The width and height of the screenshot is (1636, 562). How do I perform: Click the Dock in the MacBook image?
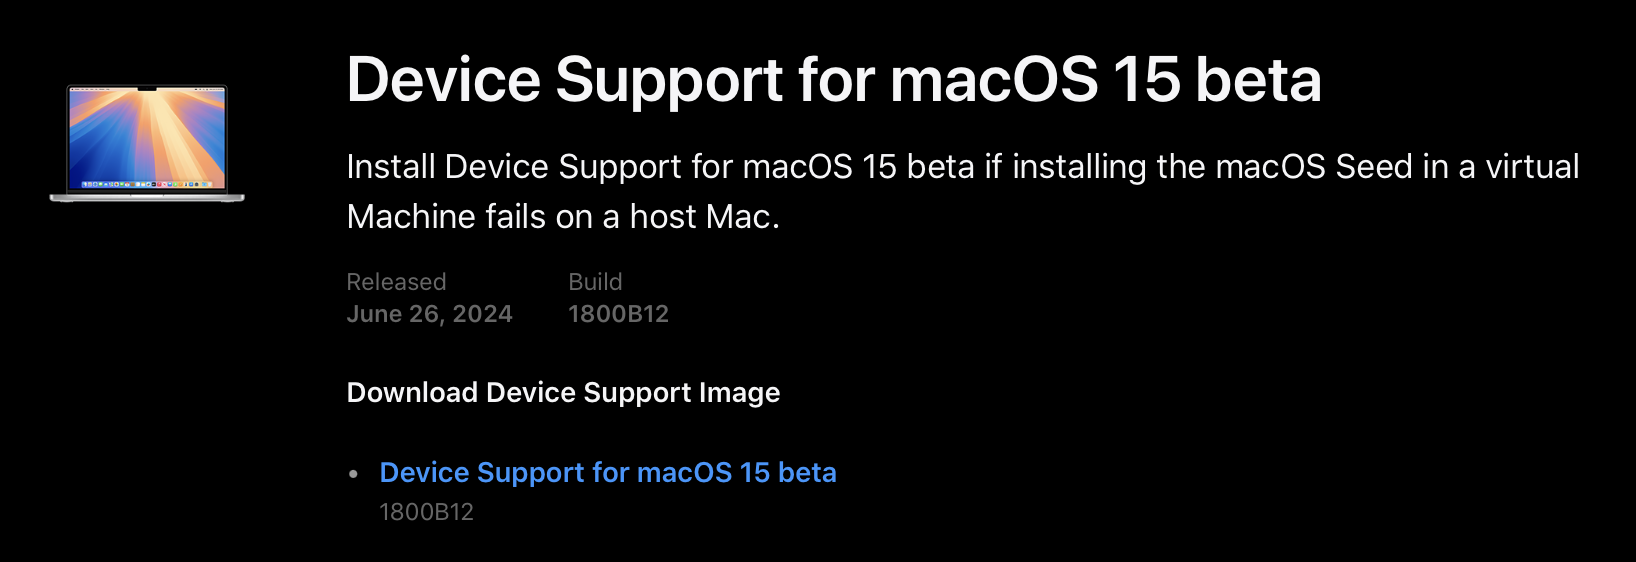point(147,184)
